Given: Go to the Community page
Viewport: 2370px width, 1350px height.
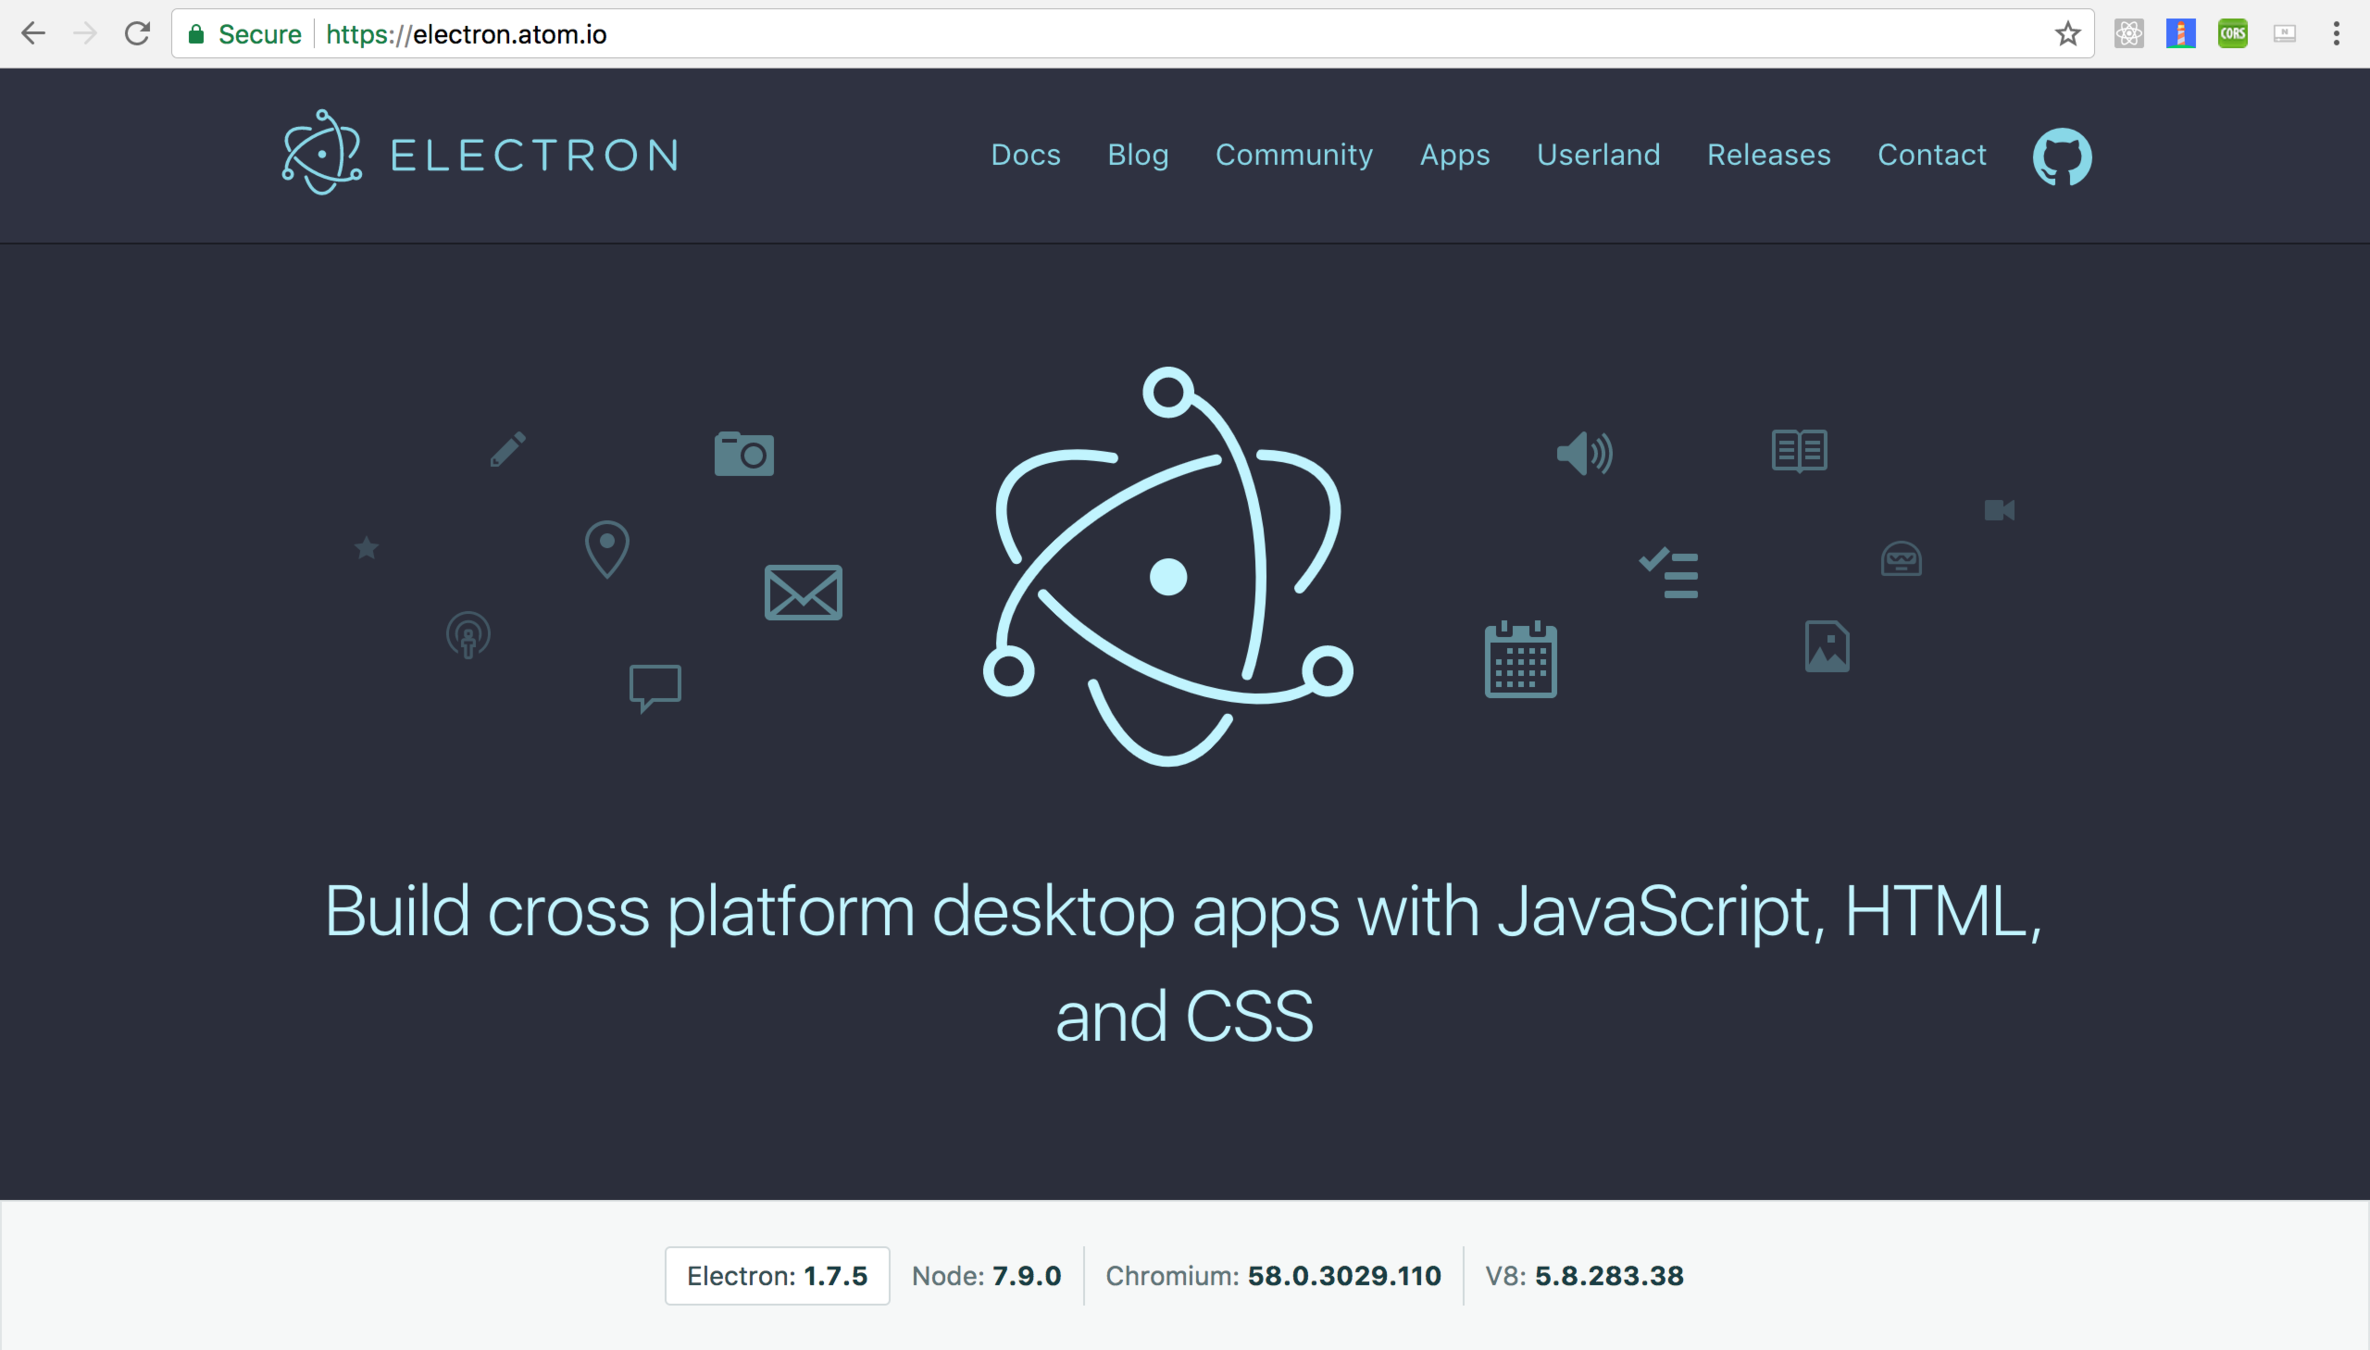Looking at the screenshot, I should click(x=1294, y=155).
